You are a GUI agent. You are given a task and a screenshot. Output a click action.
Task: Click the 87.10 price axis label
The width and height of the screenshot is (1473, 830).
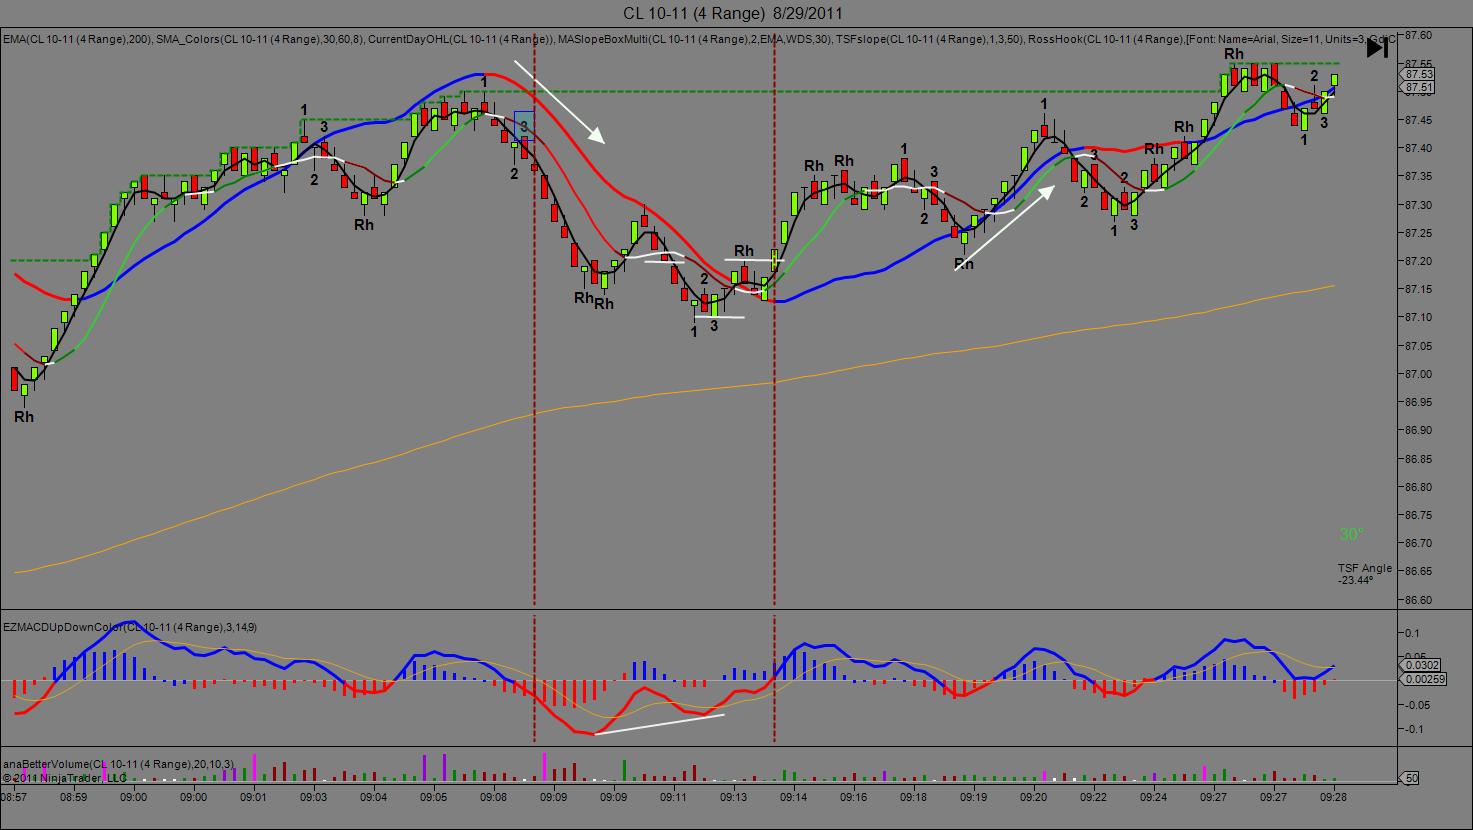click(x=1419, y=317)
